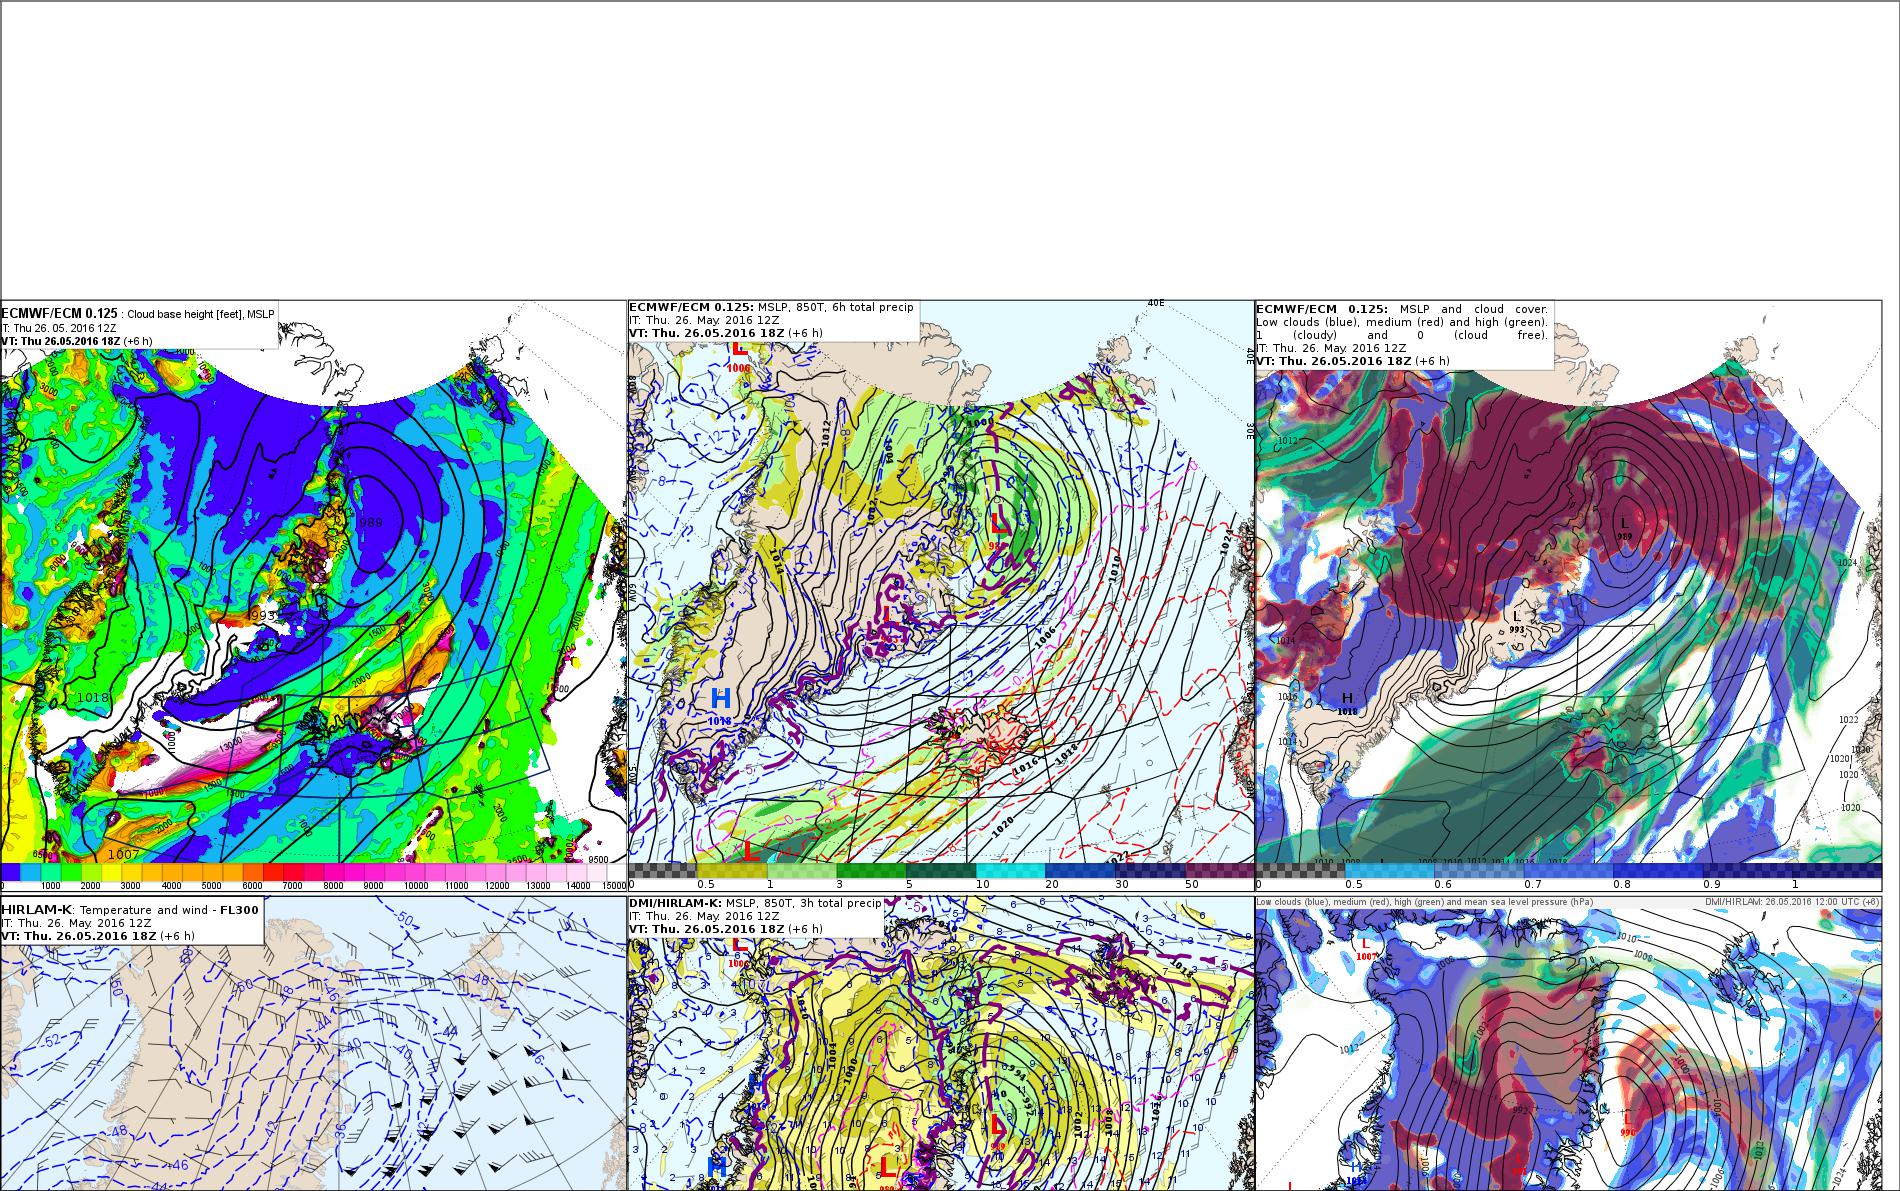This screenshot has width=1900, height=1191.
Task: Click the VT valid-time line in 6h total precip map
Action: (726, 334)
